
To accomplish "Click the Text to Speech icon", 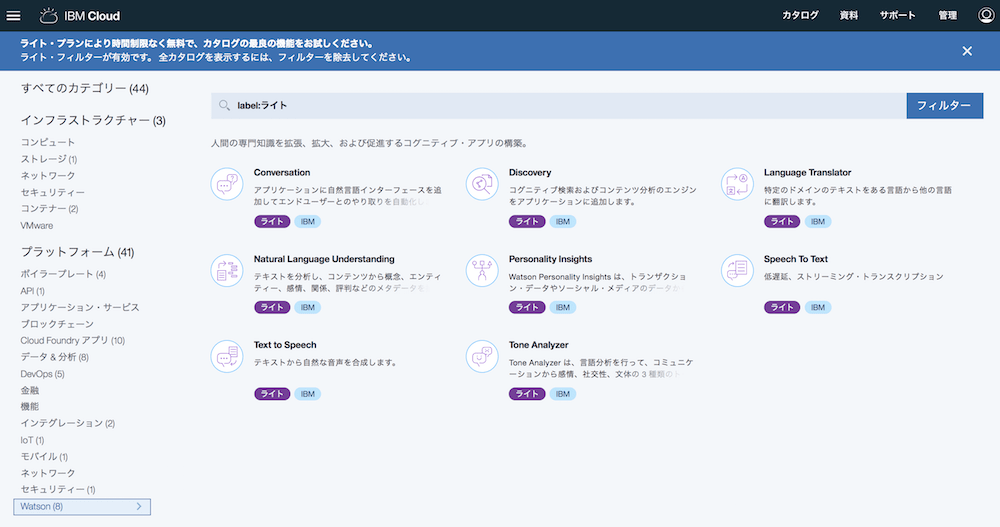I will (227, 356).
